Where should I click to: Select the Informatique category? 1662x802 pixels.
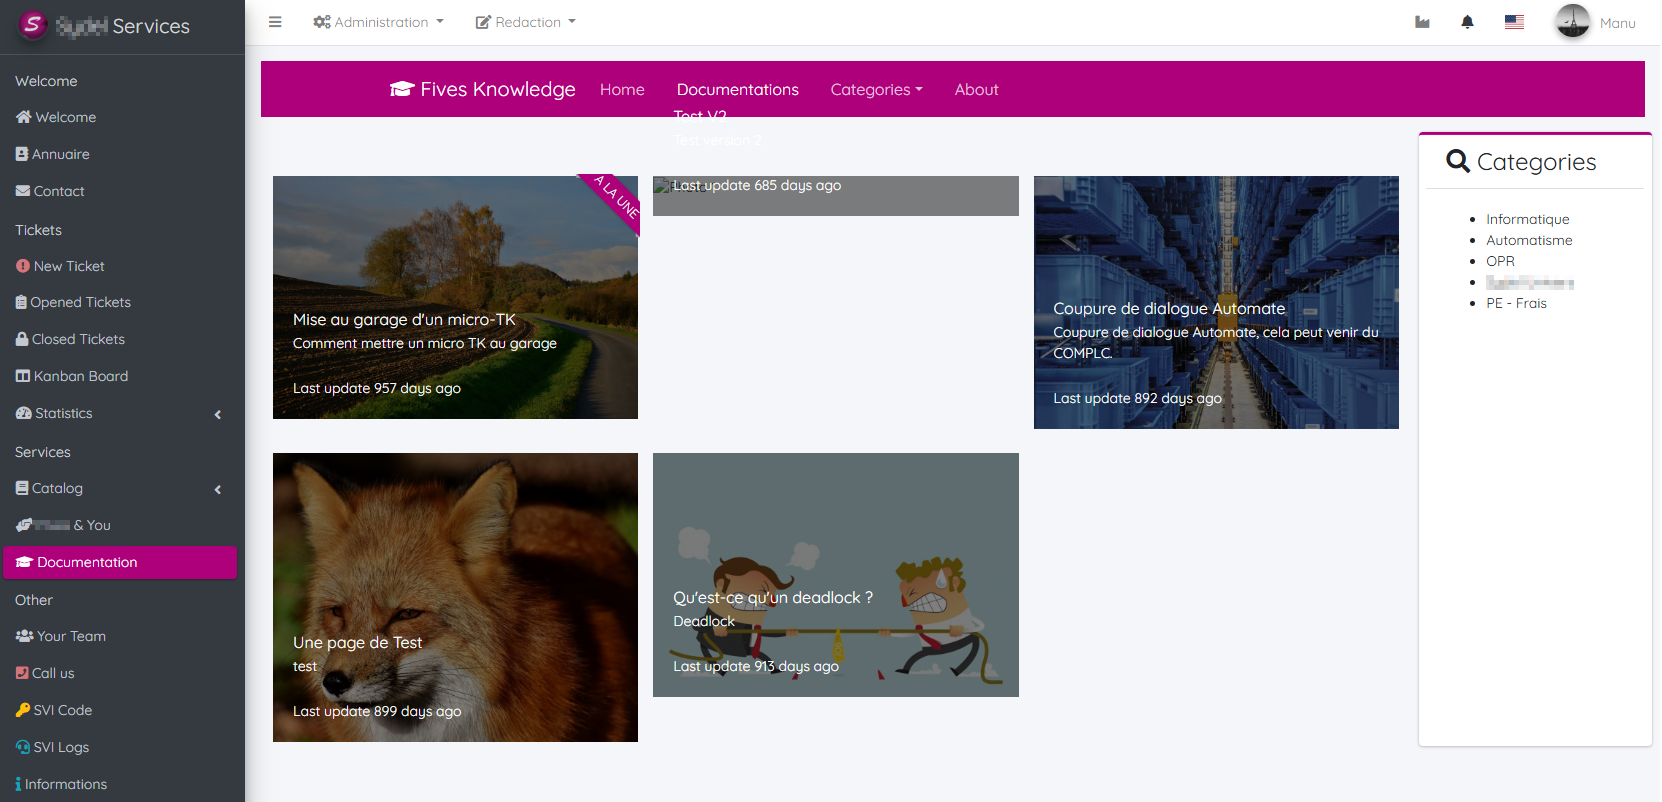(x=1527, y=219)
